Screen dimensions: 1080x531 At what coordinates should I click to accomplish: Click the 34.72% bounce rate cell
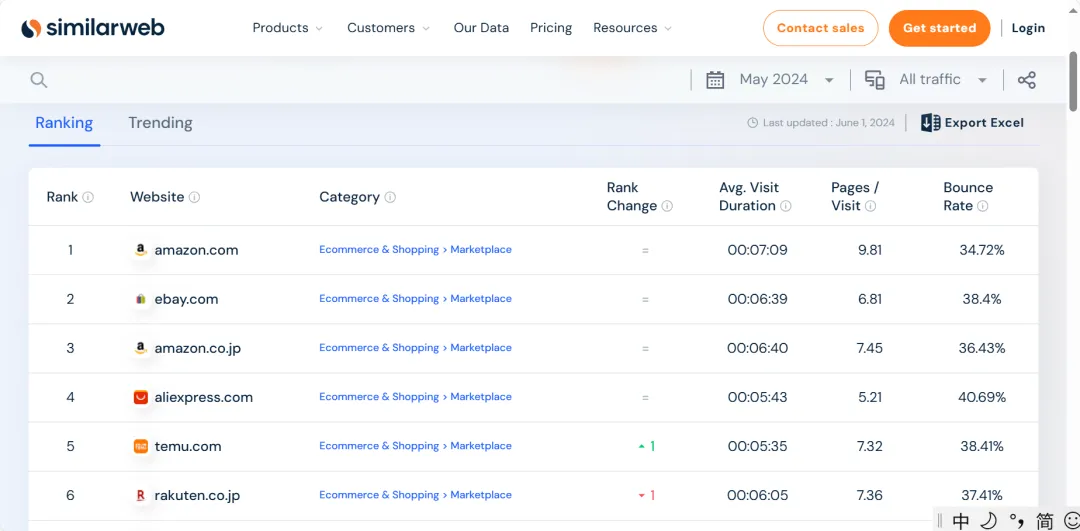(982, 250)
